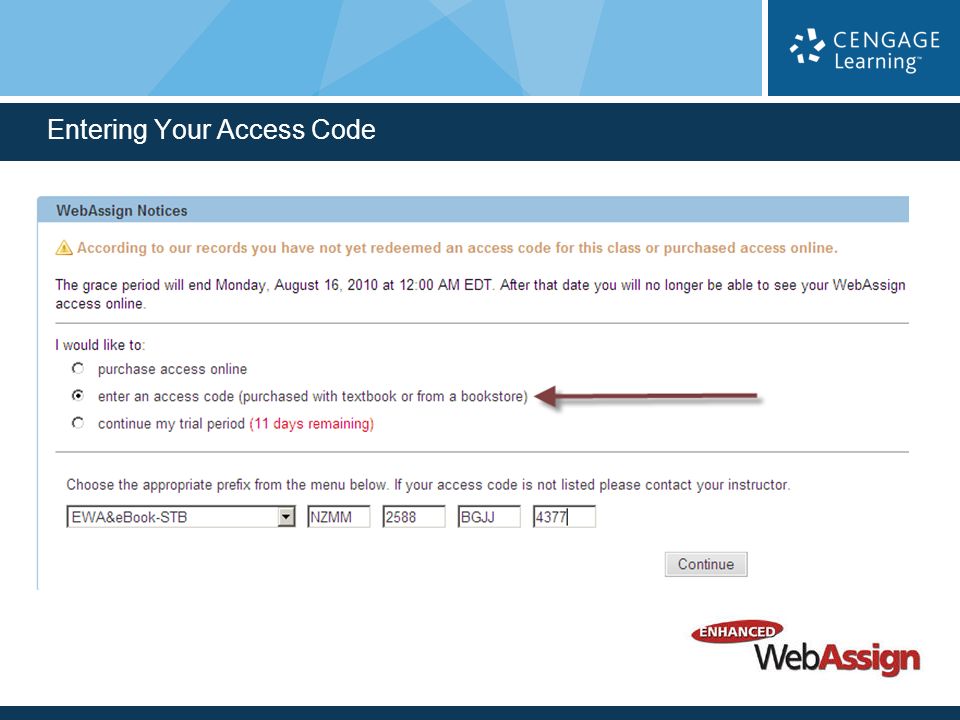The width and height of the screenshot is (960, 720).
Task: Click the BGJJ access code field
Action: (x=489, y=517)
